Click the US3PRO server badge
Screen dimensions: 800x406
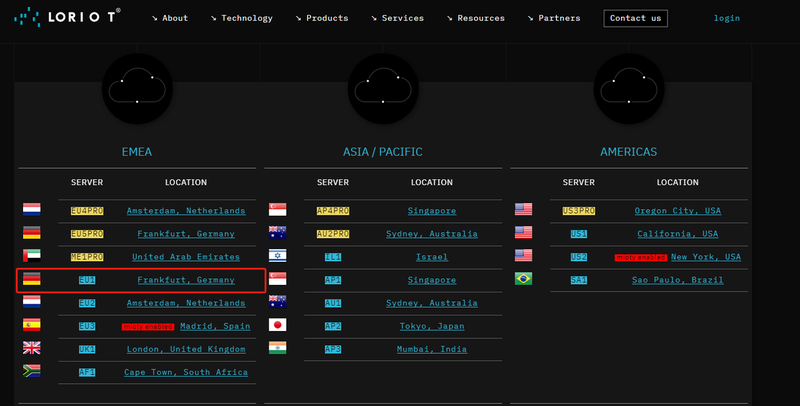tap(579, 210)
